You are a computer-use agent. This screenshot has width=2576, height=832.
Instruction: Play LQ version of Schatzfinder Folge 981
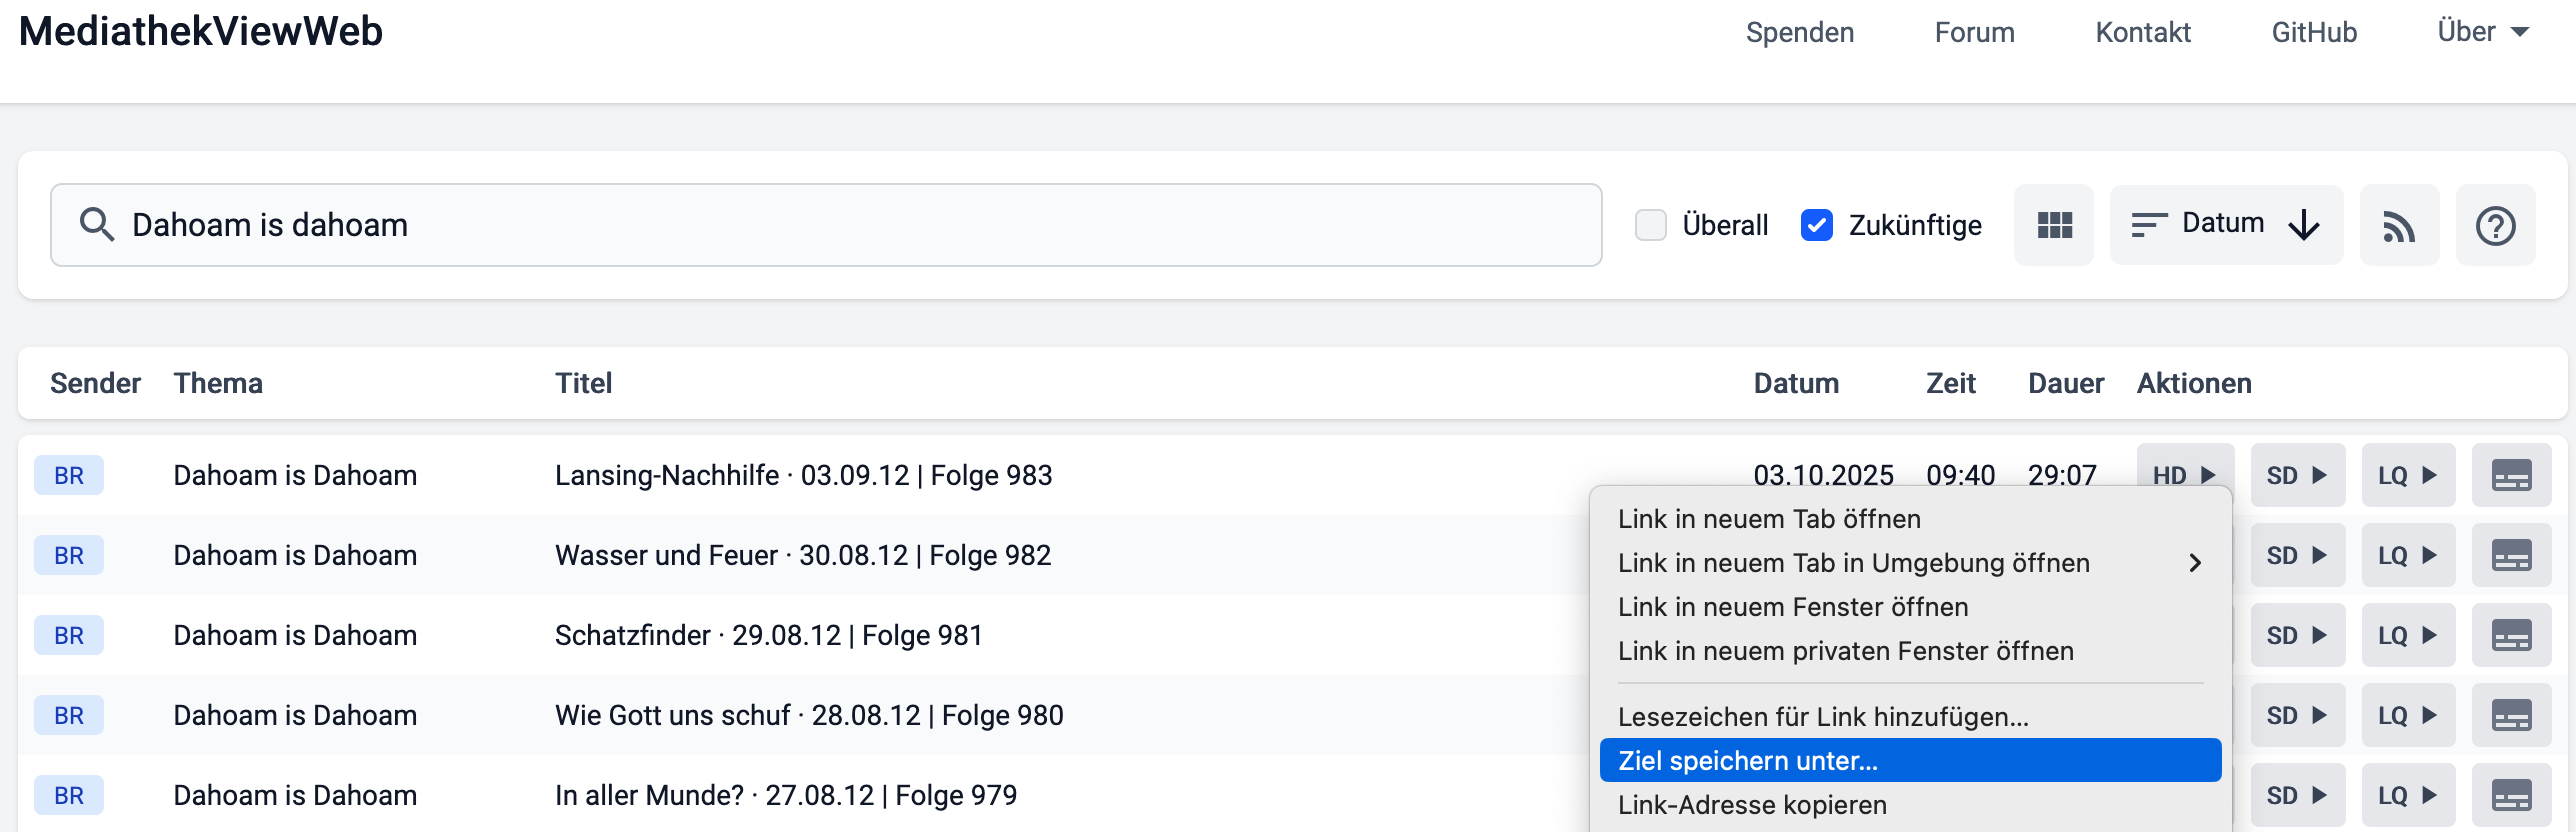click(2408, 635)
